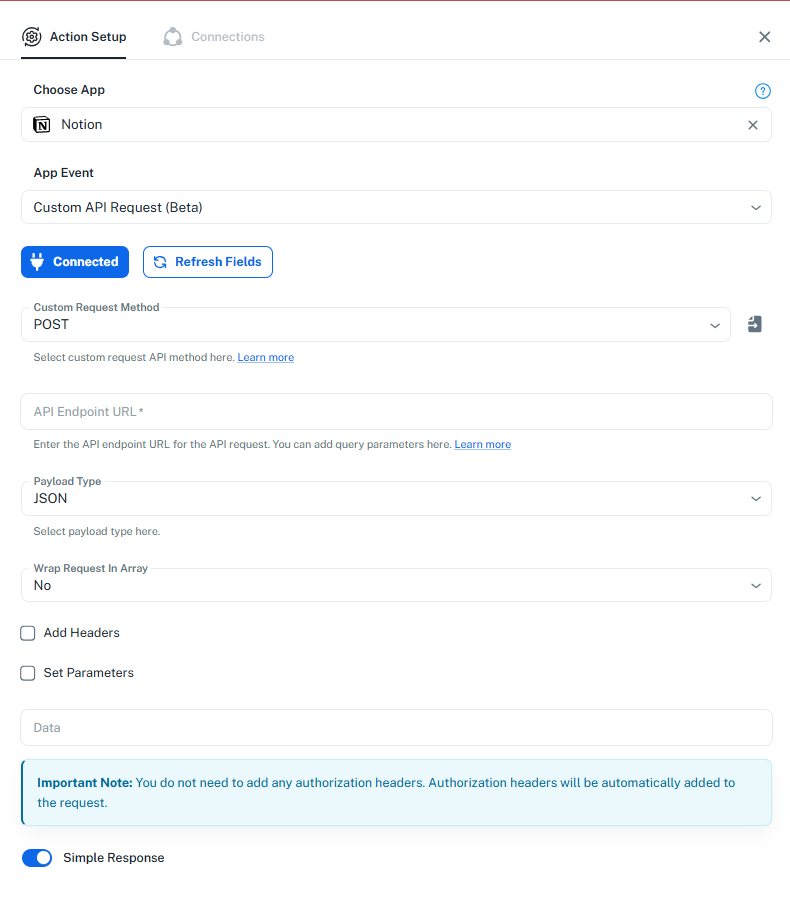Clear the selected Notion app
Screen dimensions: 790x910
[753, 125]
